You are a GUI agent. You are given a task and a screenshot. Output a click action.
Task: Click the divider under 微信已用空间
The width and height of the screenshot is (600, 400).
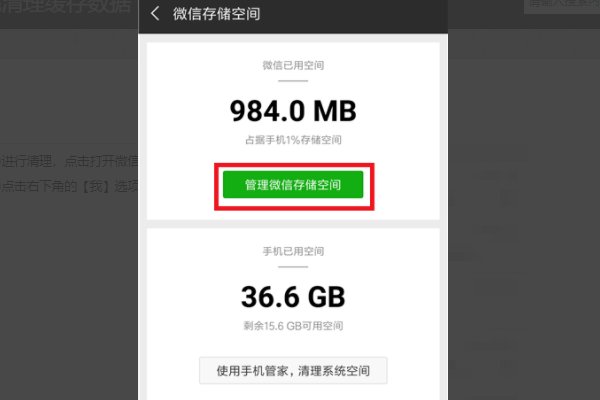coord(293,81)
